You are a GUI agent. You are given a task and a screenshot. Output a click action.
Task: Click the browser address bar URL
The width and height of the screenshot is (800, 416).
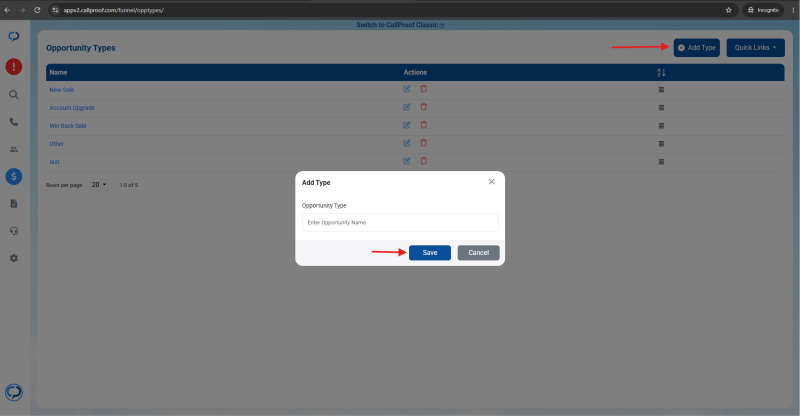click(113, 10)
